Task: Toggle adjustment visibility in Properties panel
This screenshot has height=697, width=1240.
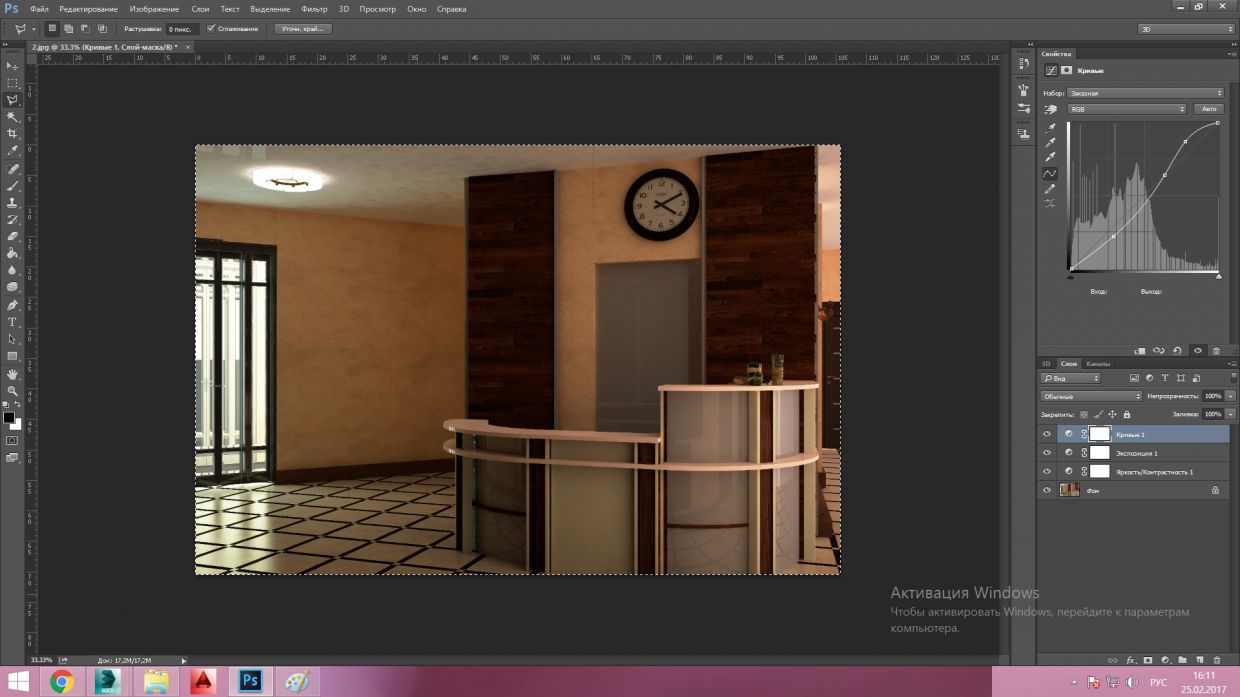Action: click(x=1197, y=351)
